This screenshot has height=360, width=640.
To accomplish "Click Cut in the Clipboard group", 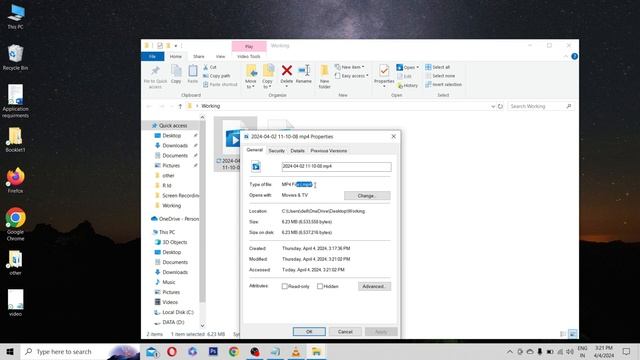I will (210, 67).
